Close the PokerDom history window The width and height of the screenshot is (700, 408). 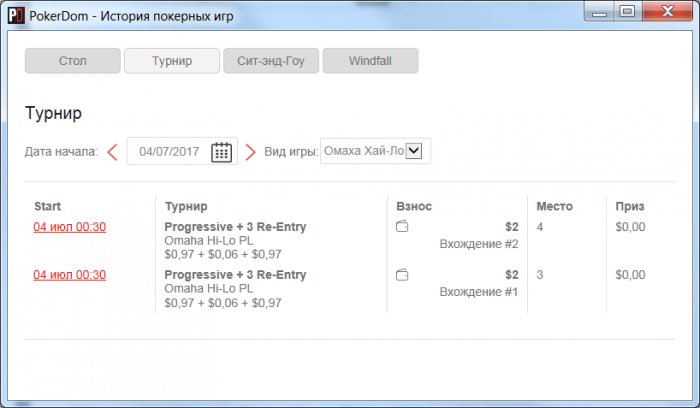click(x=667, y=11)
